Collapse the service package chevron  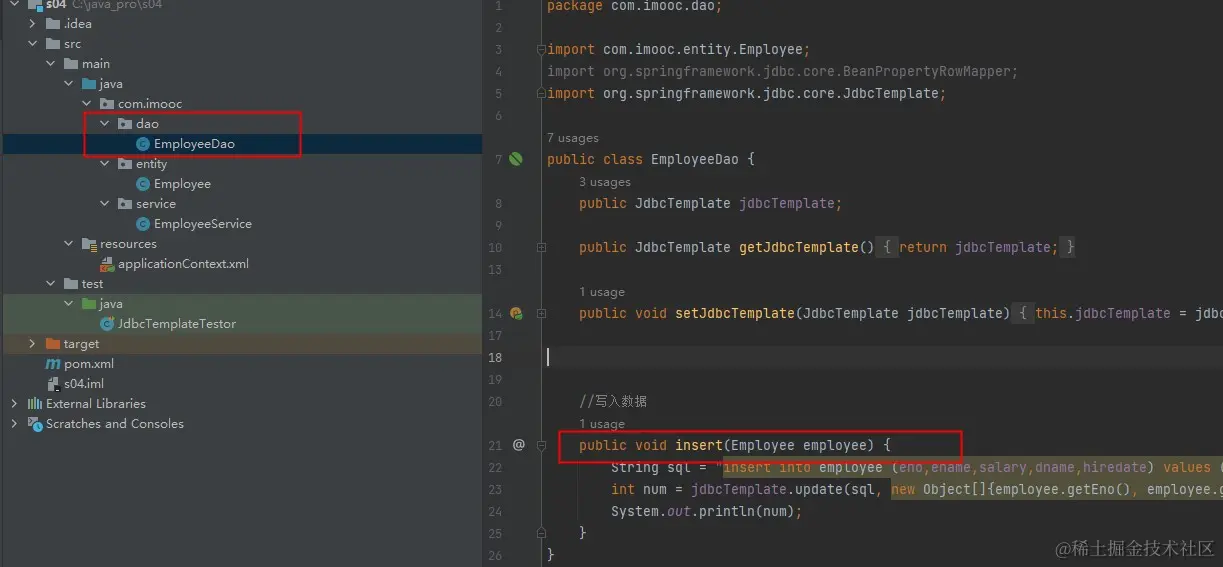[x=105, y=204]
